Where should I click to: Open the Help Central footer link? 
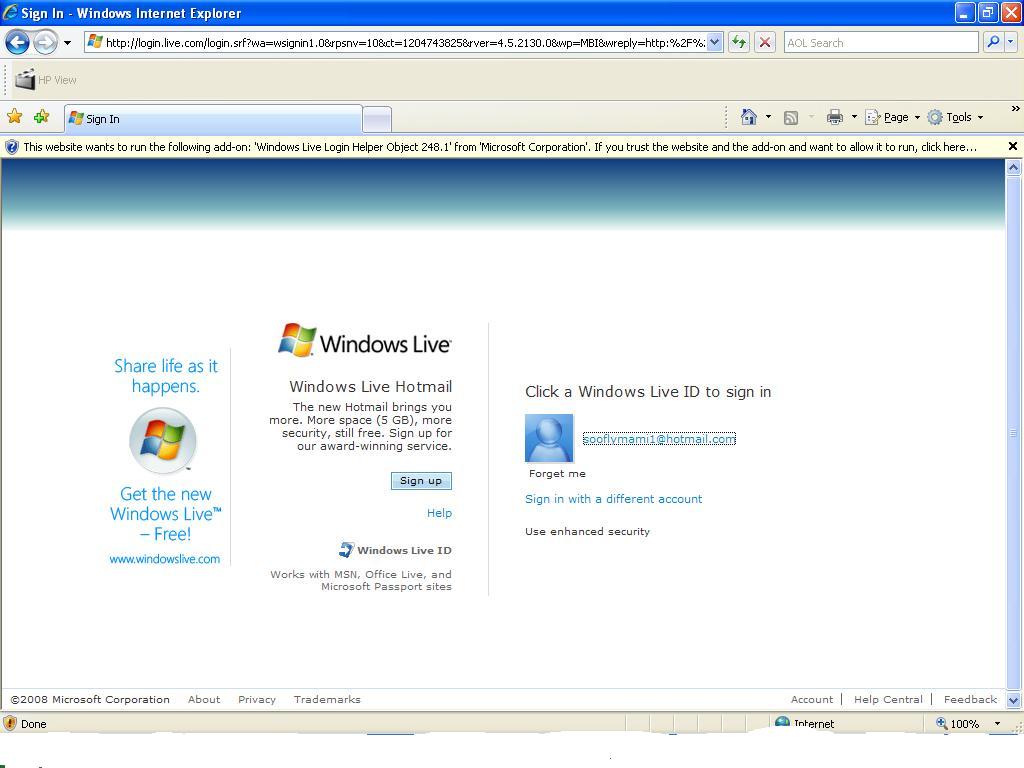click(x=888, y=699)
